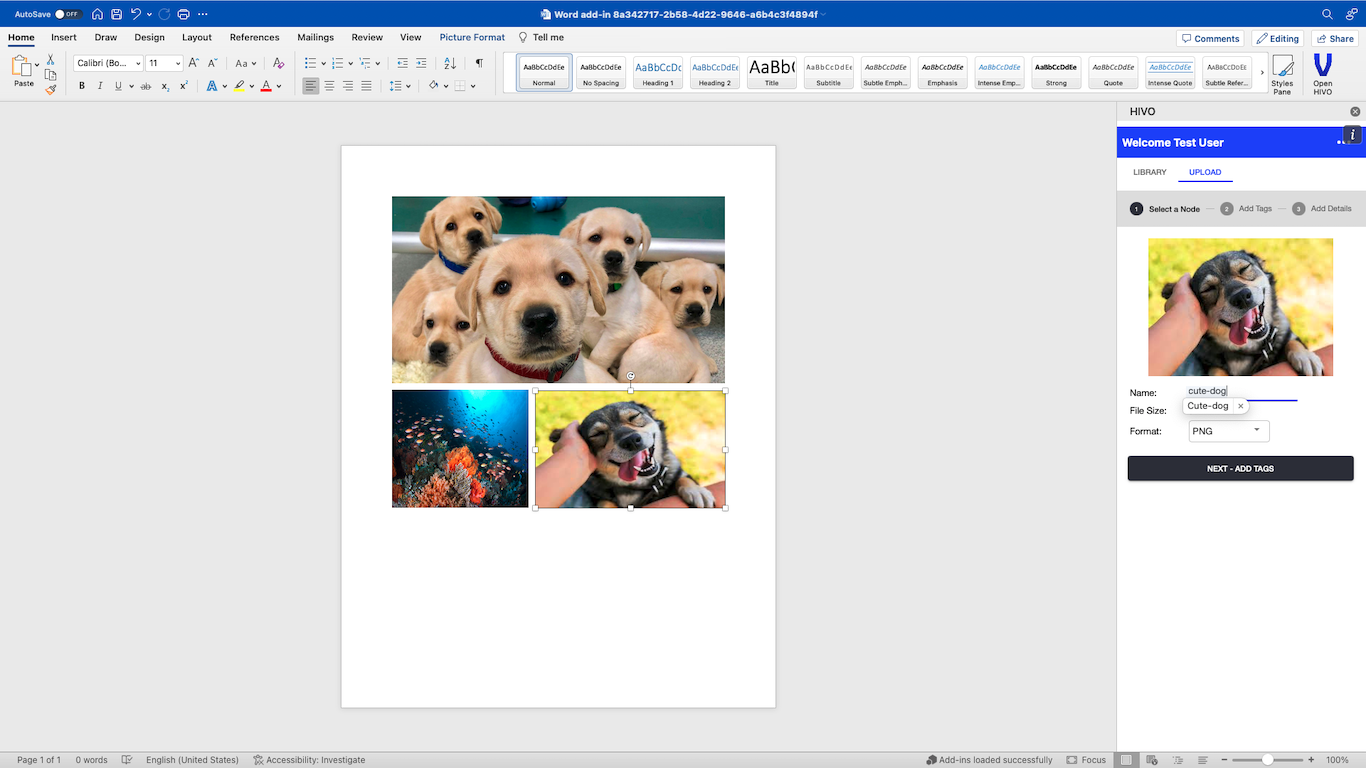Expand the font size dropdown
This screenshot has height=768, width=1366.
pos(178,63)
